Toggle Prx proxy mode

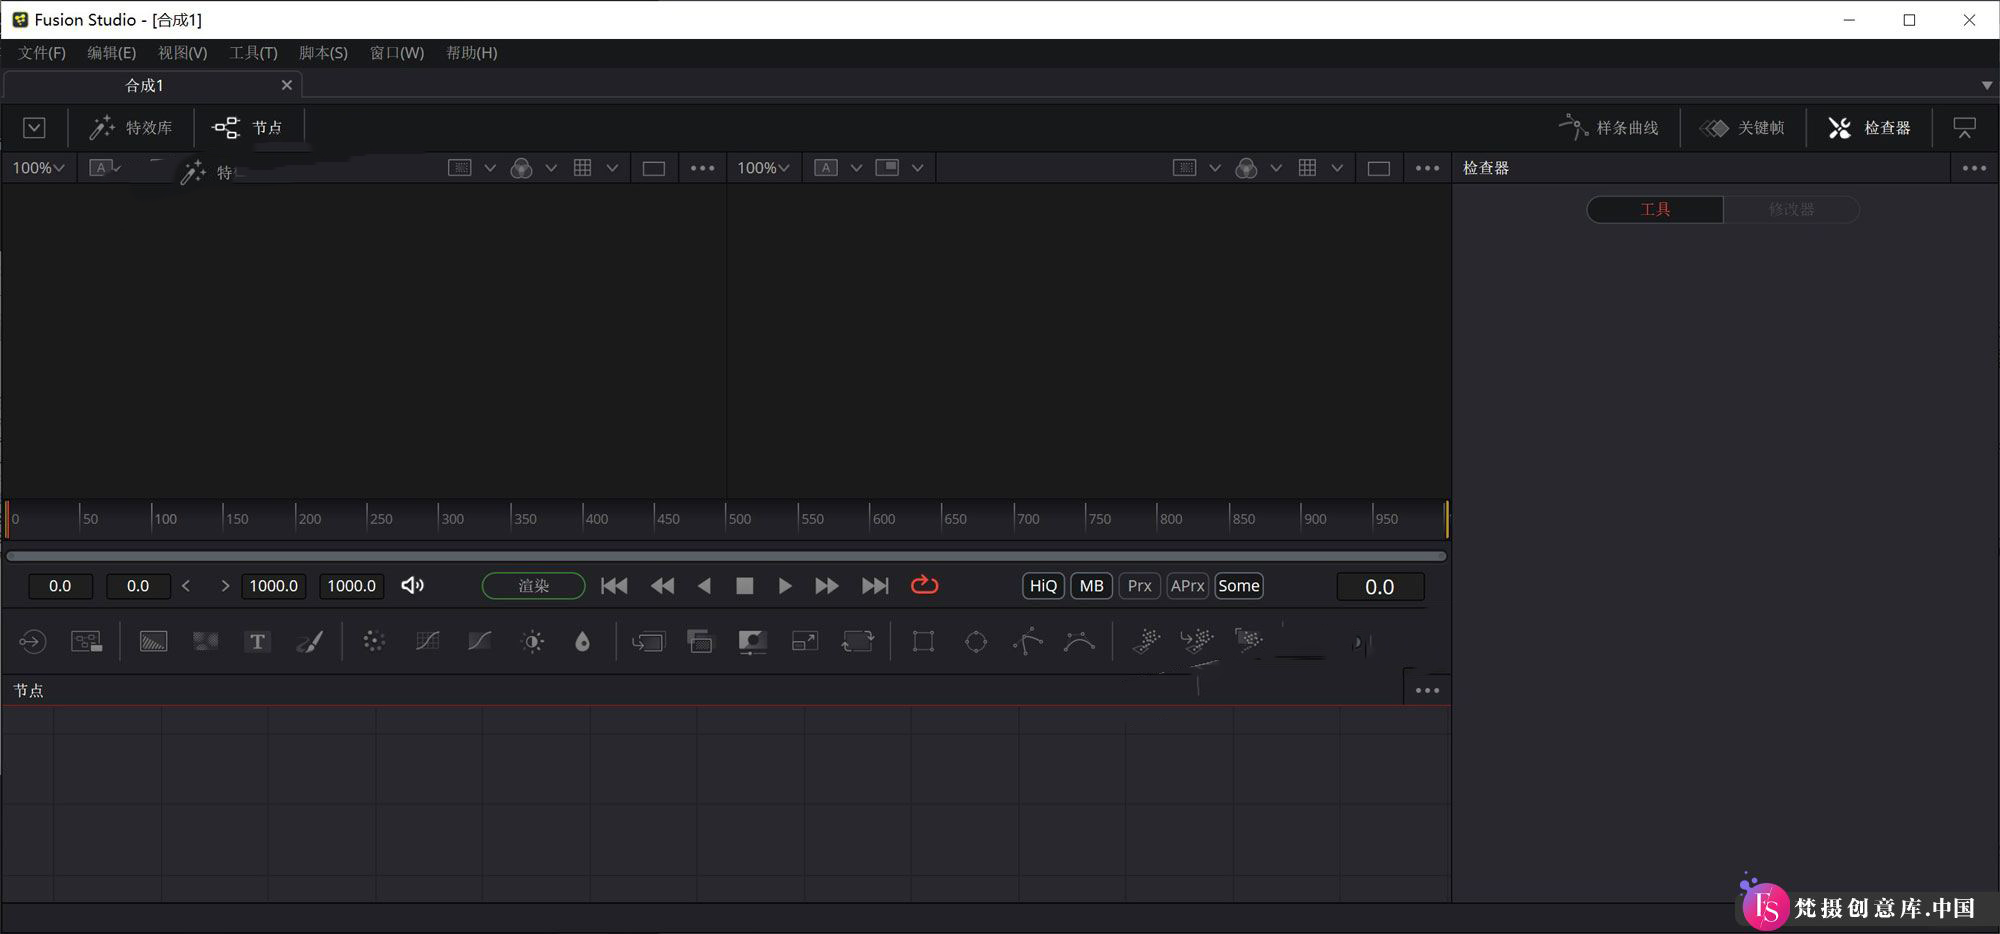1139,586
